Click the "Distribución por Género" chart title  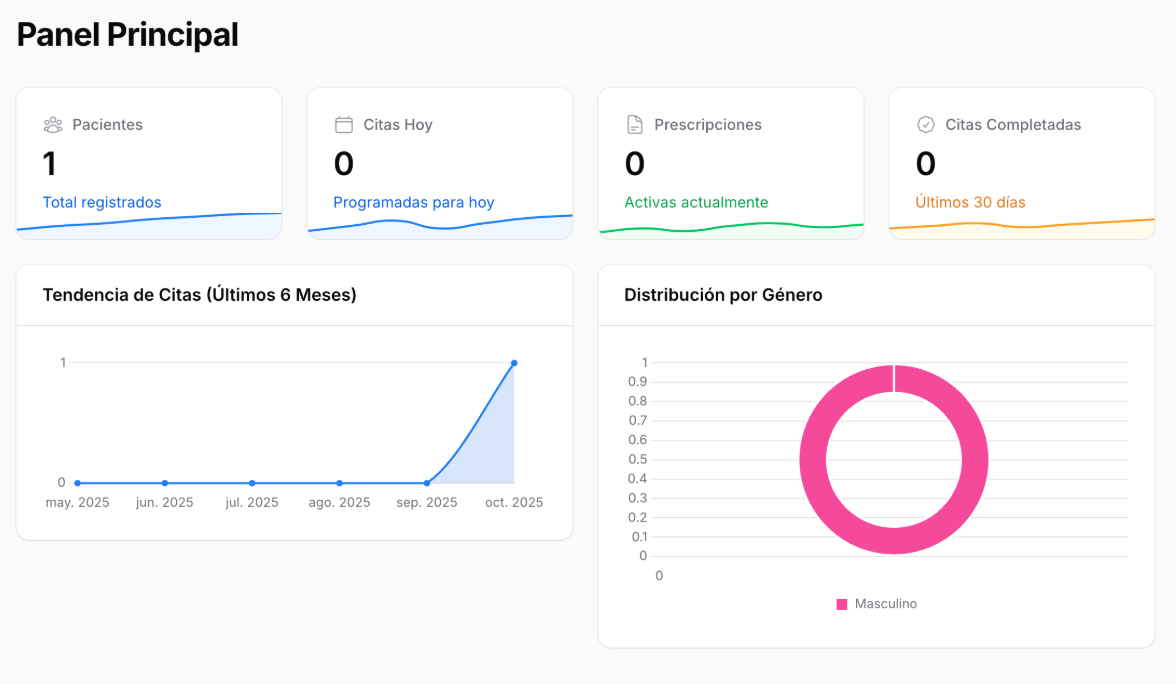[x=723, y=295]
